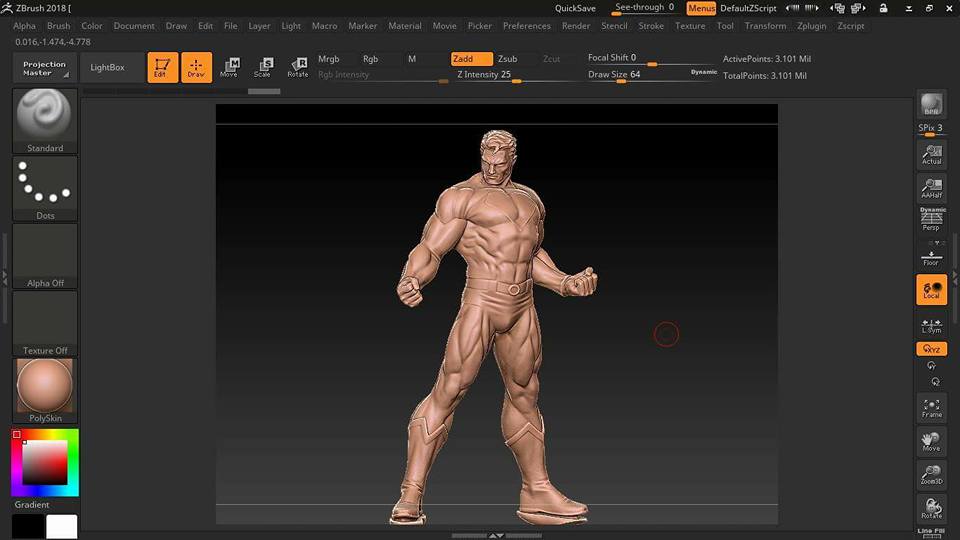The height and width of the screenshot is (540, 960).
Task: Toggle the Menus button
Action: (701, 8)
